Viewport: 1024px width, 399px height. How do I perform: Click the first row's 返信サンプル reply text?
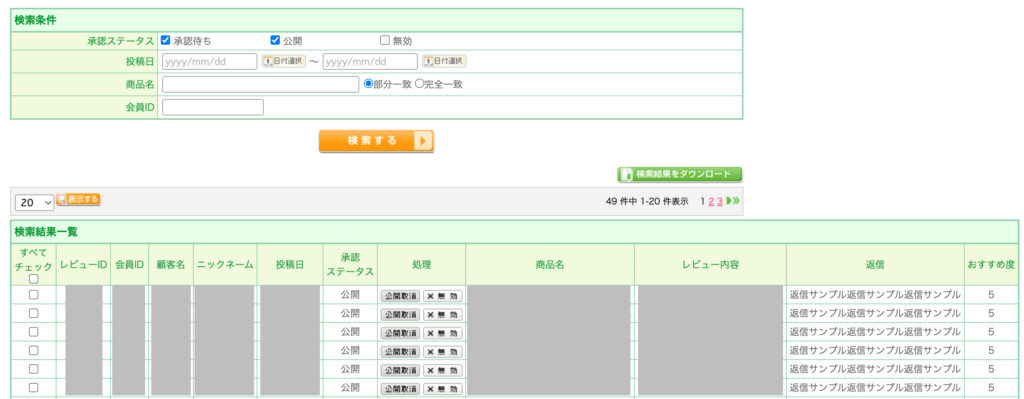[x=874, y=295]
